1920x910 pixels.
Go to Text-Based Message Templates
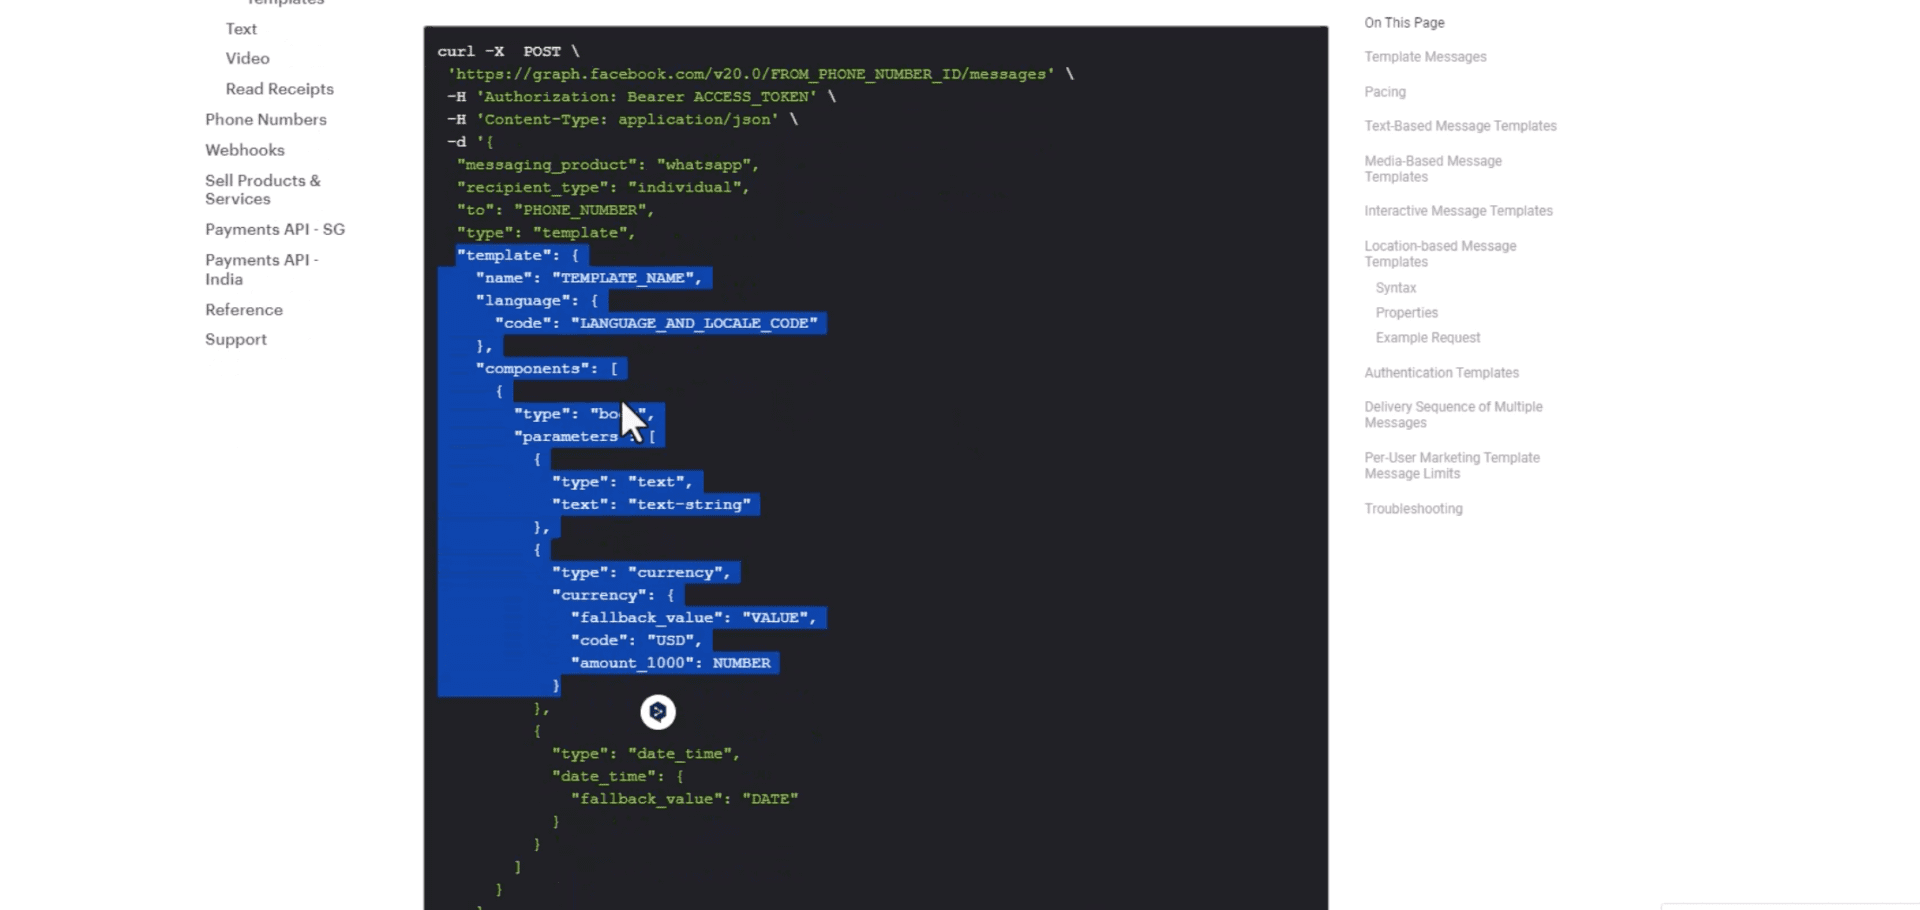click(1460, 126)
